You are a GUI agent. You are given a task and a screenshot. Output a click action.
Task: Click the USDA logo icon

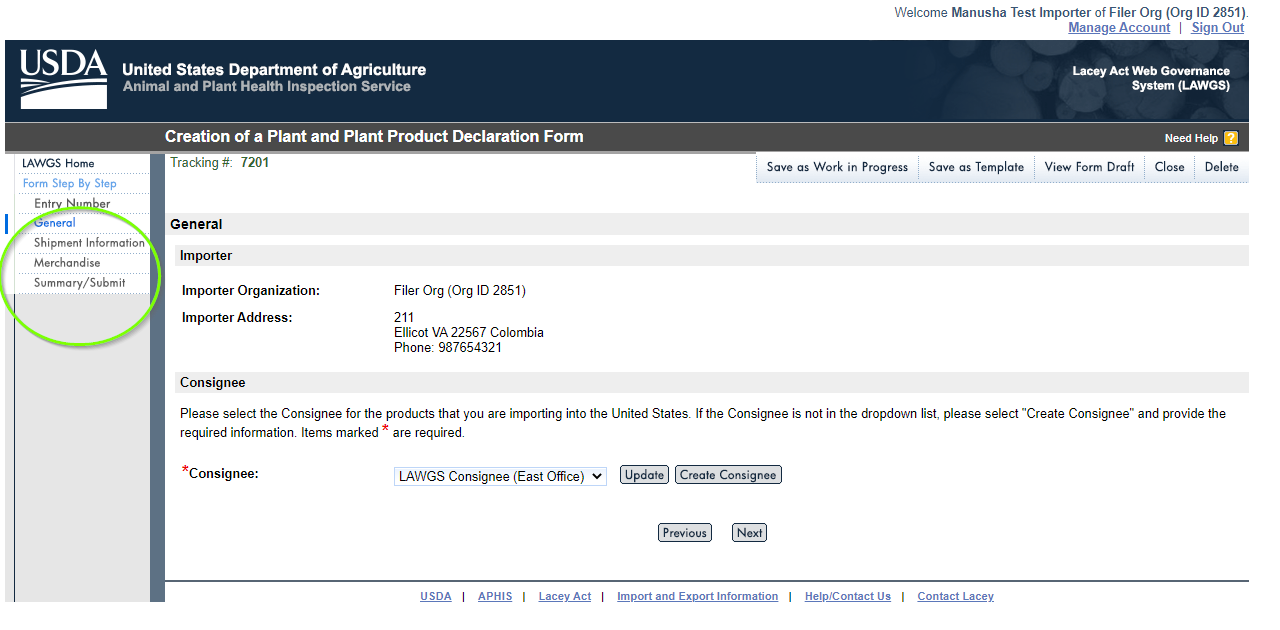tap(63, 78)
